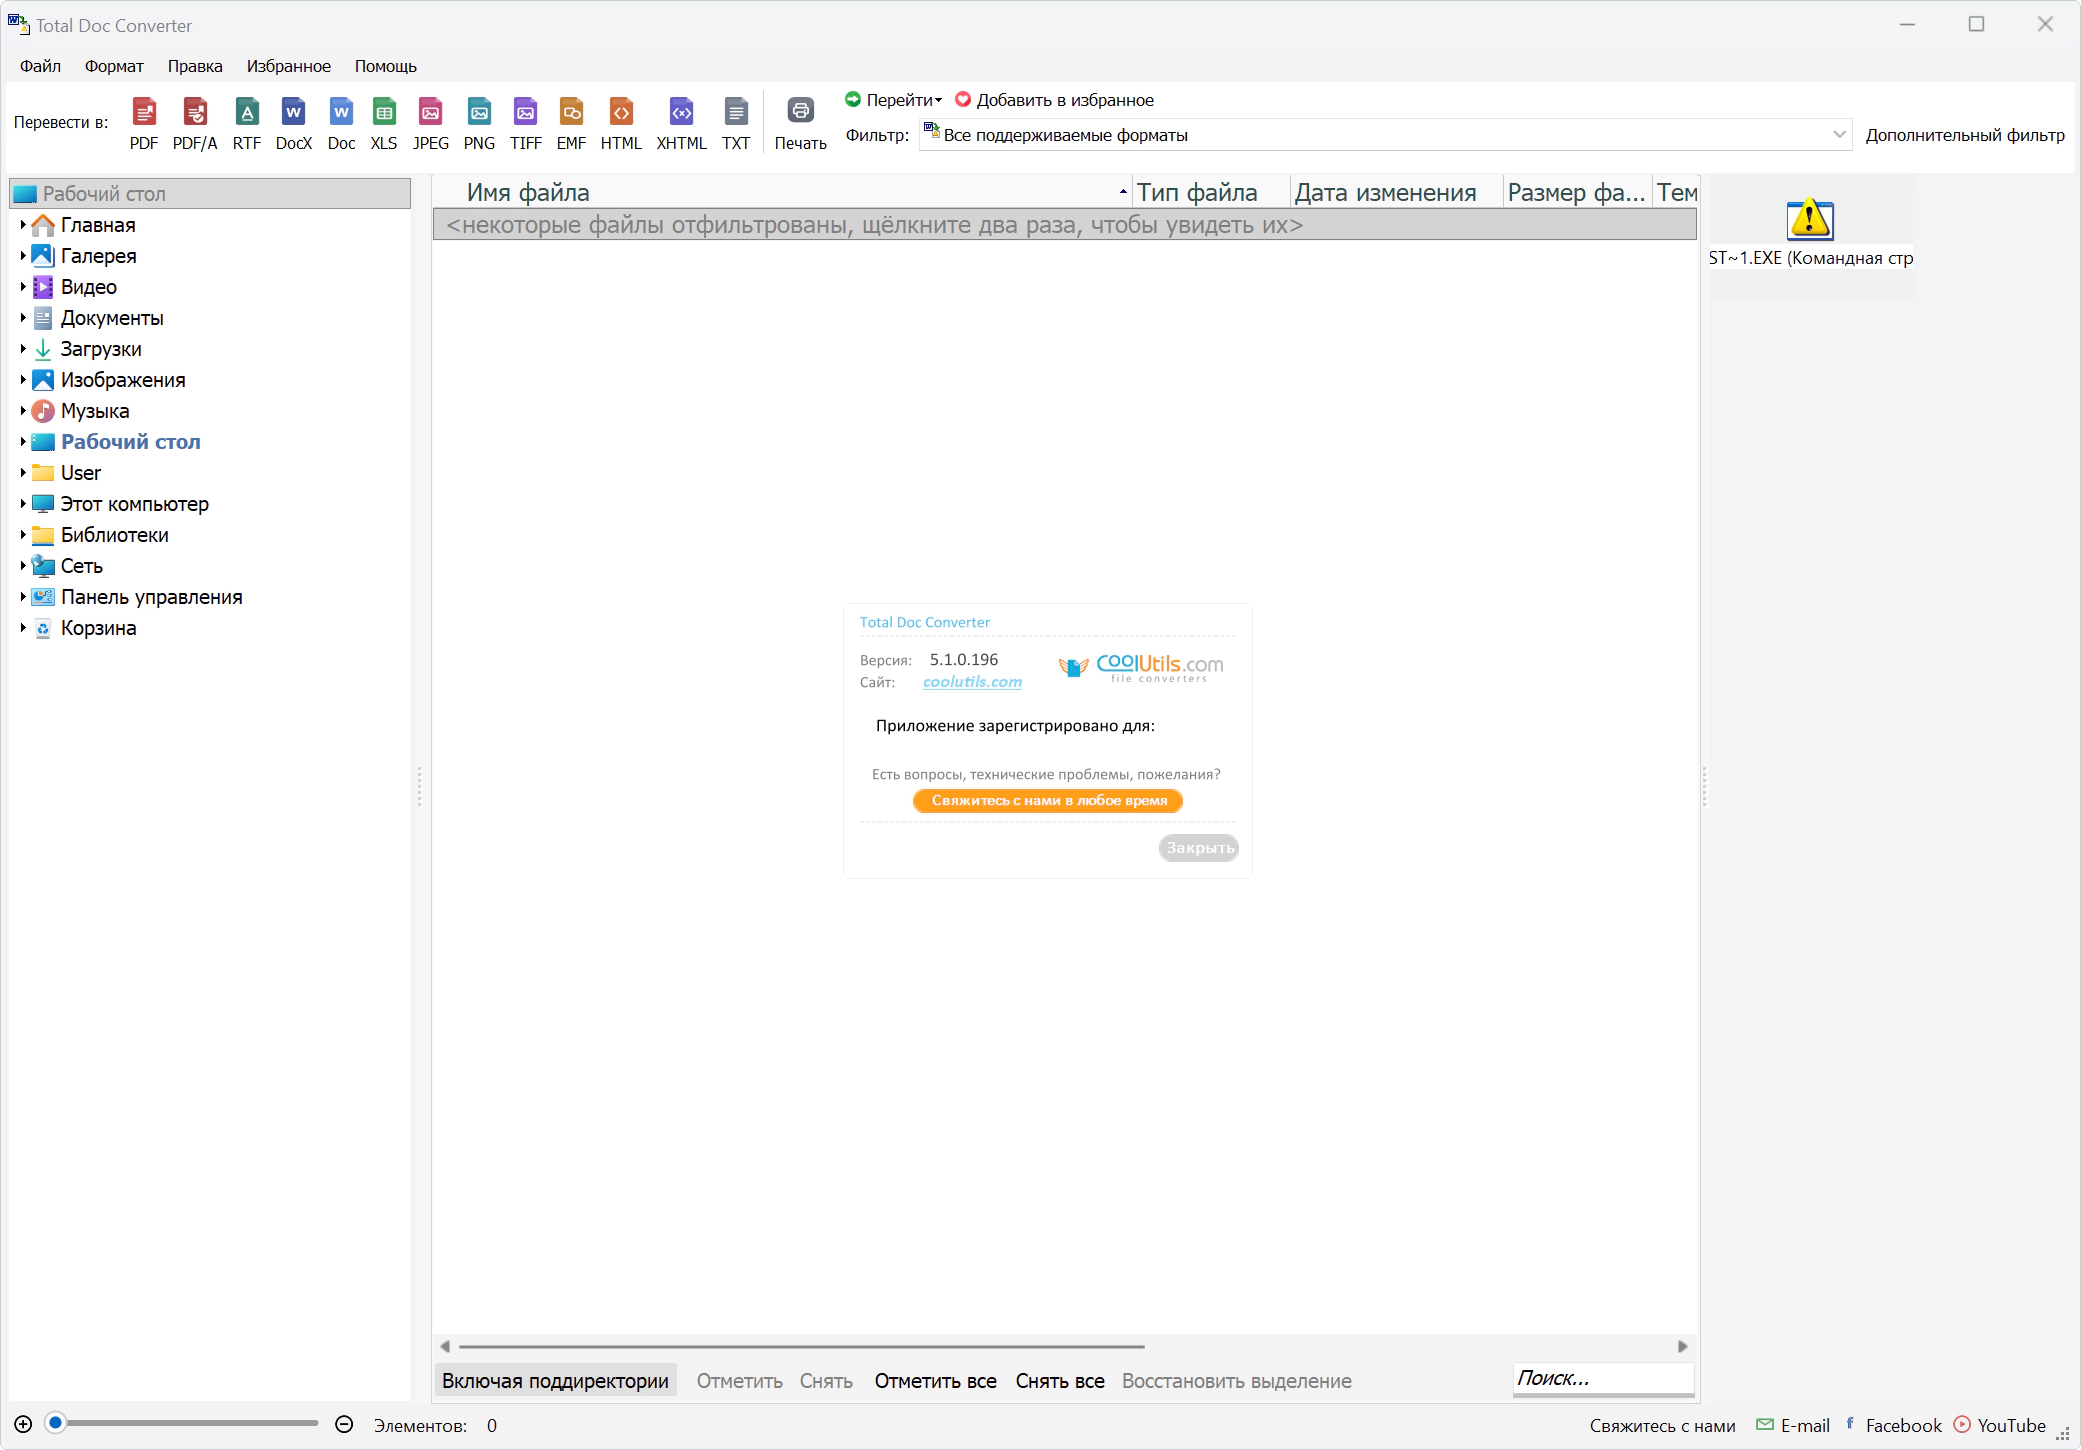Open the Избранное menu
The height and width of the screenshot is (1450, 2081).
(289, 66)
